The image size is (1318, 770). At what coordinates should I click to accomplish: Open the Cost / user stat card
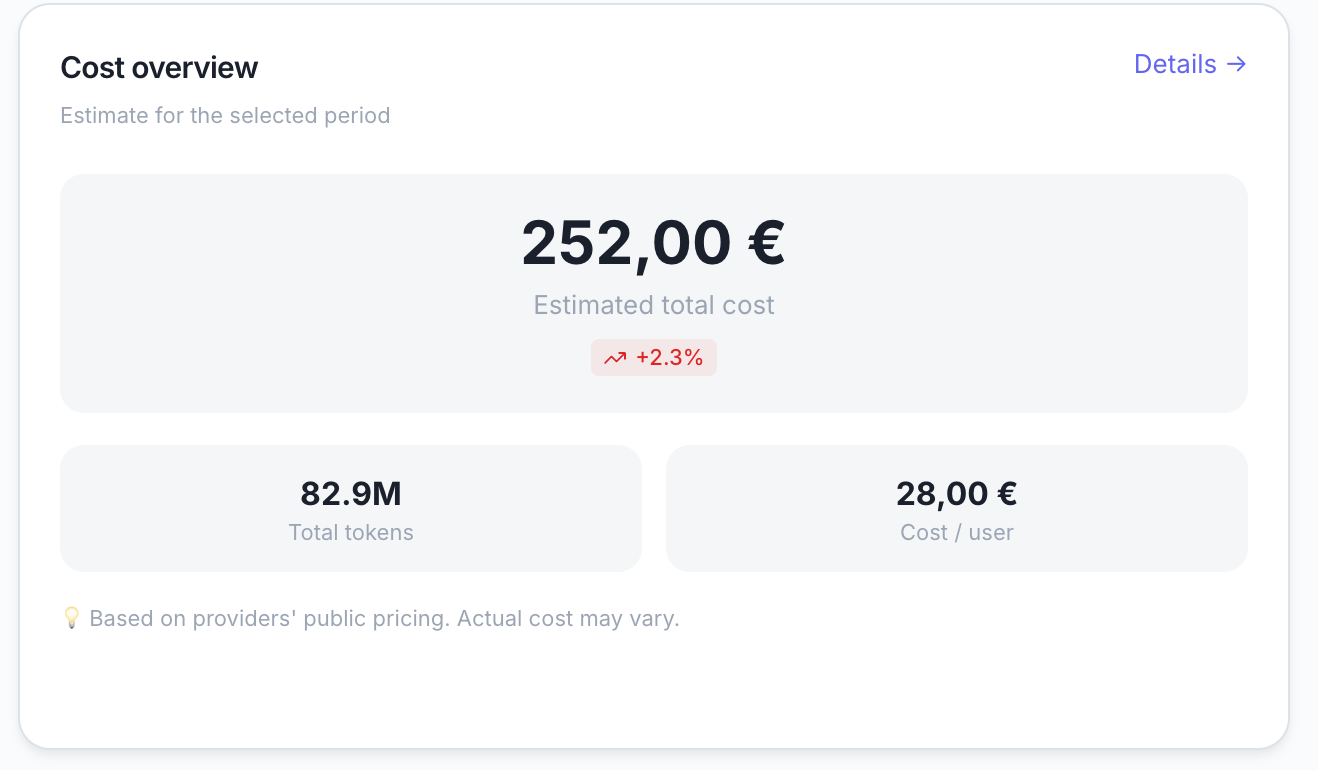pyautogui.click(x=957, y=508)
